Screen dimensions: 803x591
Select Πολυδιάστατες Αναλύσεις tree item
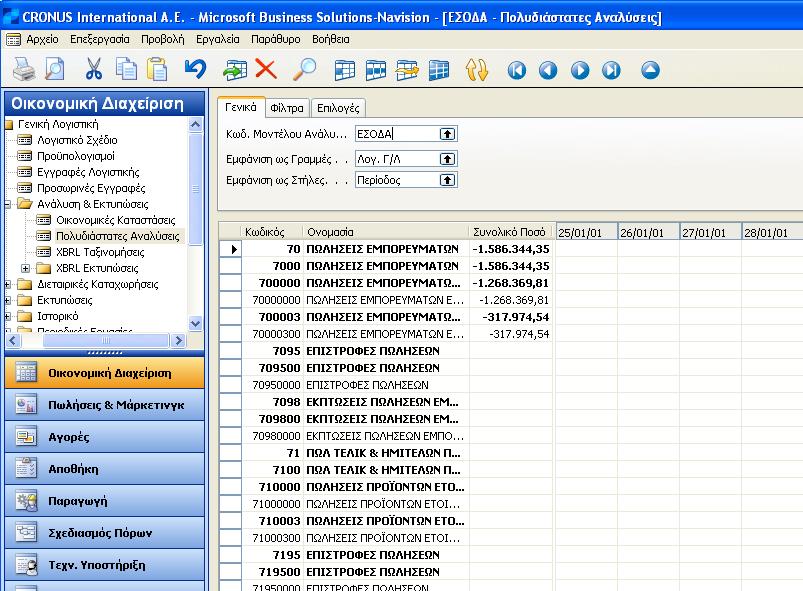click(x=118, y=236)
